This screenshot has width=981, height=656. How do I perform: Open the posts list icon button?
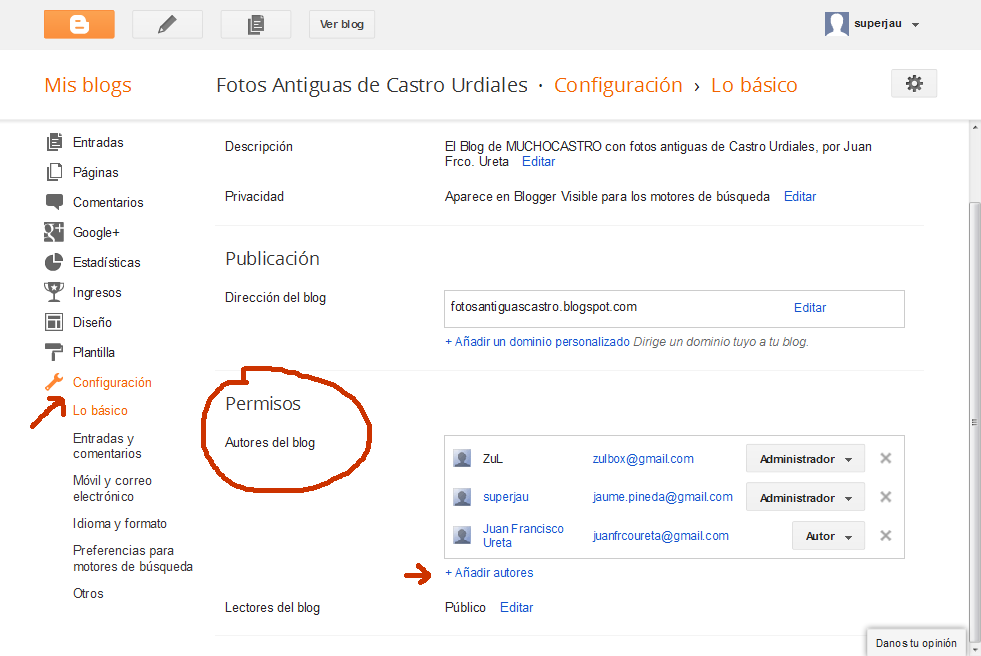tap(255, 24)
